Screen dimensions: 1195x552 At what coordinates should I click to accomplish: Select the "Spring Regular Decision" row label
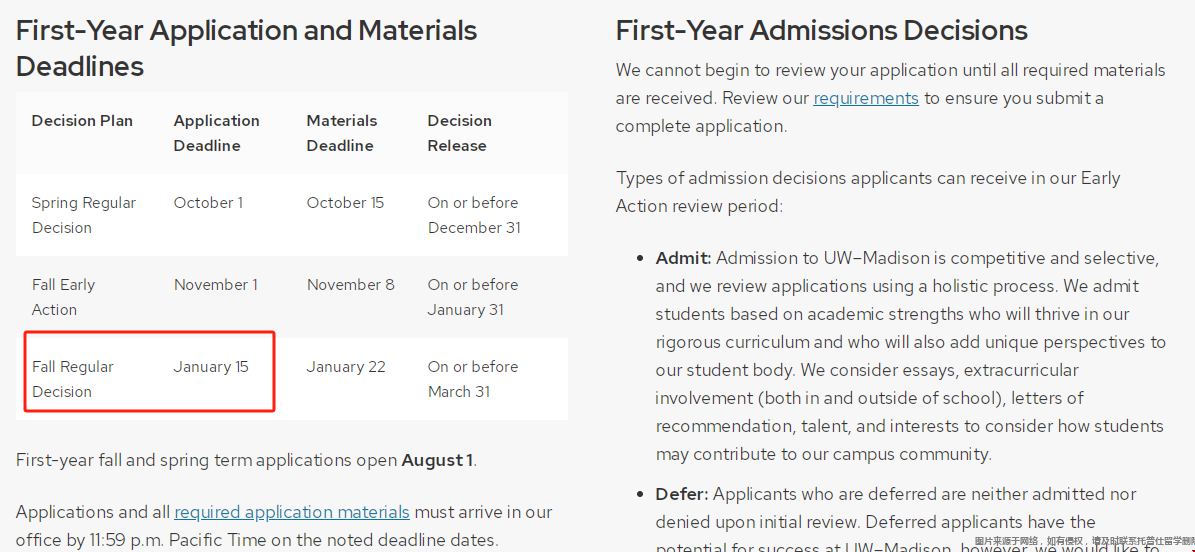[x=83, y=215]
